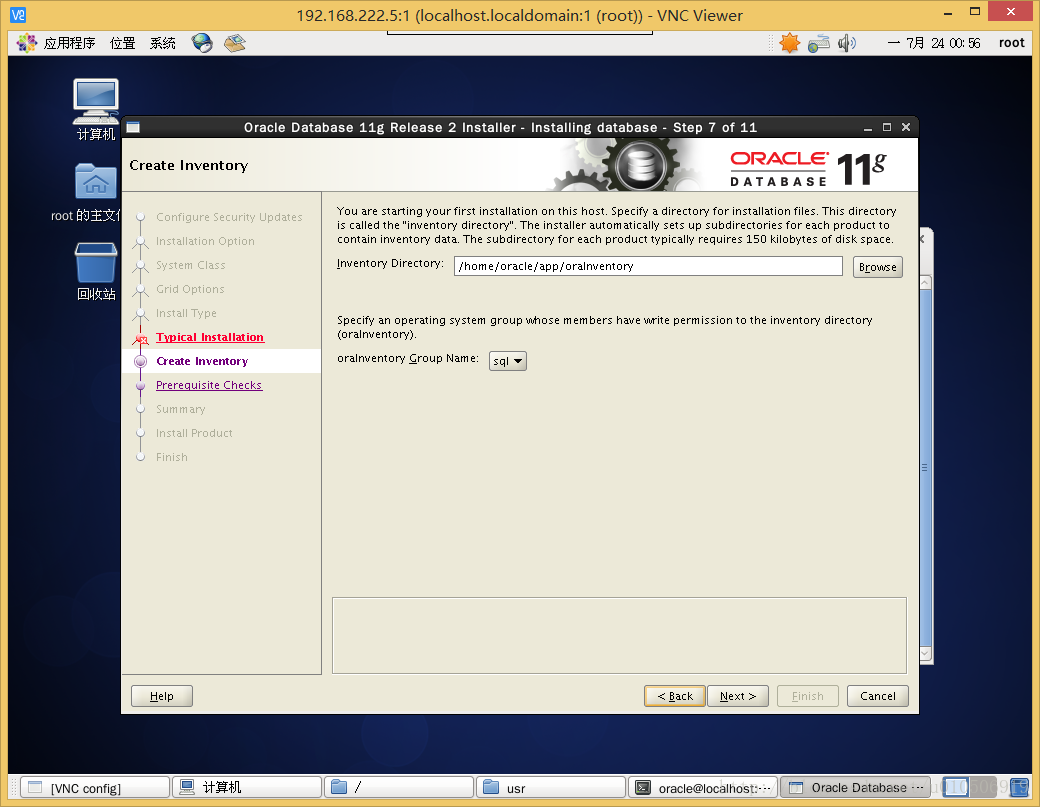Switch to 计算机 taskbar window

(247, 787)
